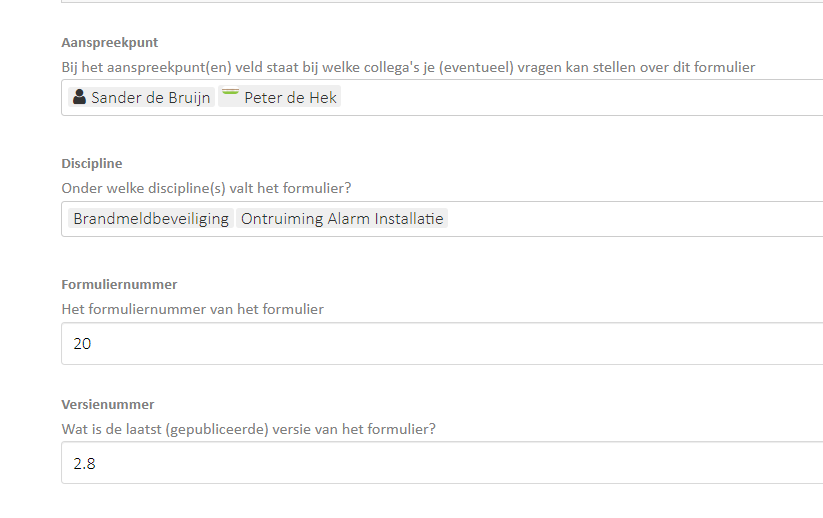The width and height of the screenshot is (823, 518).
Task: Click the Discipline field label
Action: point(92,164)
